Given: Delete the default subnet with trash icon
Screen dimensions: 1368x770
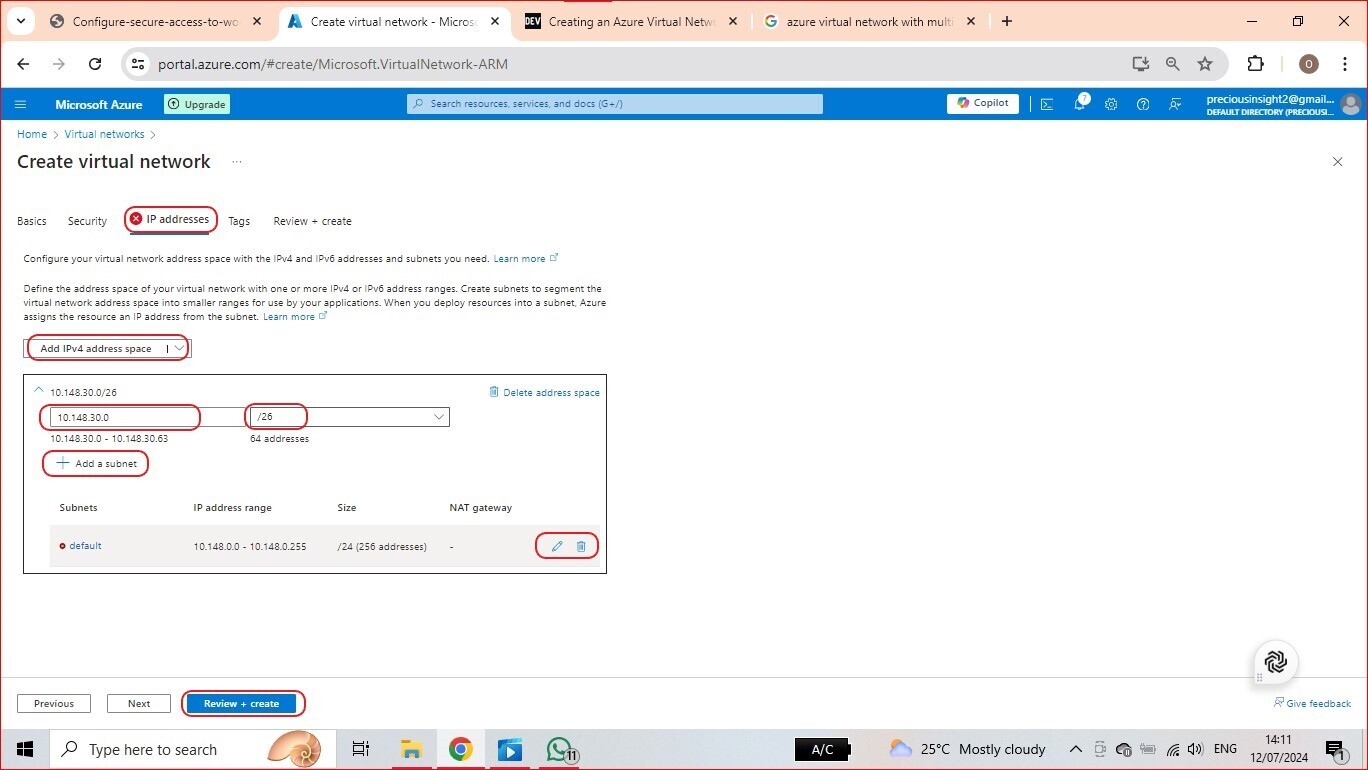Looking at the screenshot, I should click(x=581, y=546).
